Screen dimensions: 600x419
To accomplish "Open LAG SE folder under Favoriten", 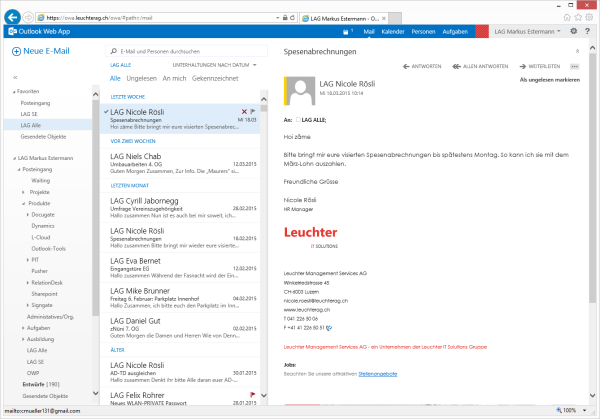I will (x=29, y=114).
